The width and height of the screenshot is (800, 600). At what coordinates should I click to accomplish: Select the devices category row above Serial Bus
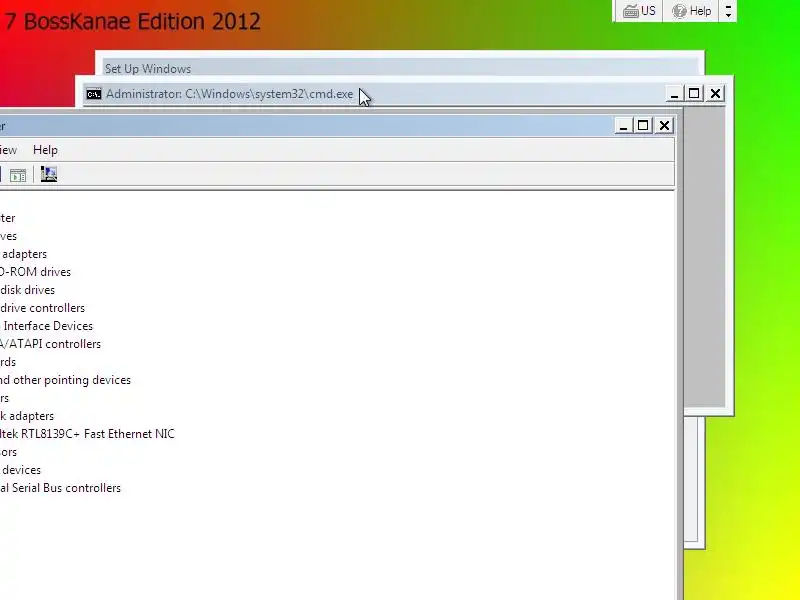coord(20,470)
